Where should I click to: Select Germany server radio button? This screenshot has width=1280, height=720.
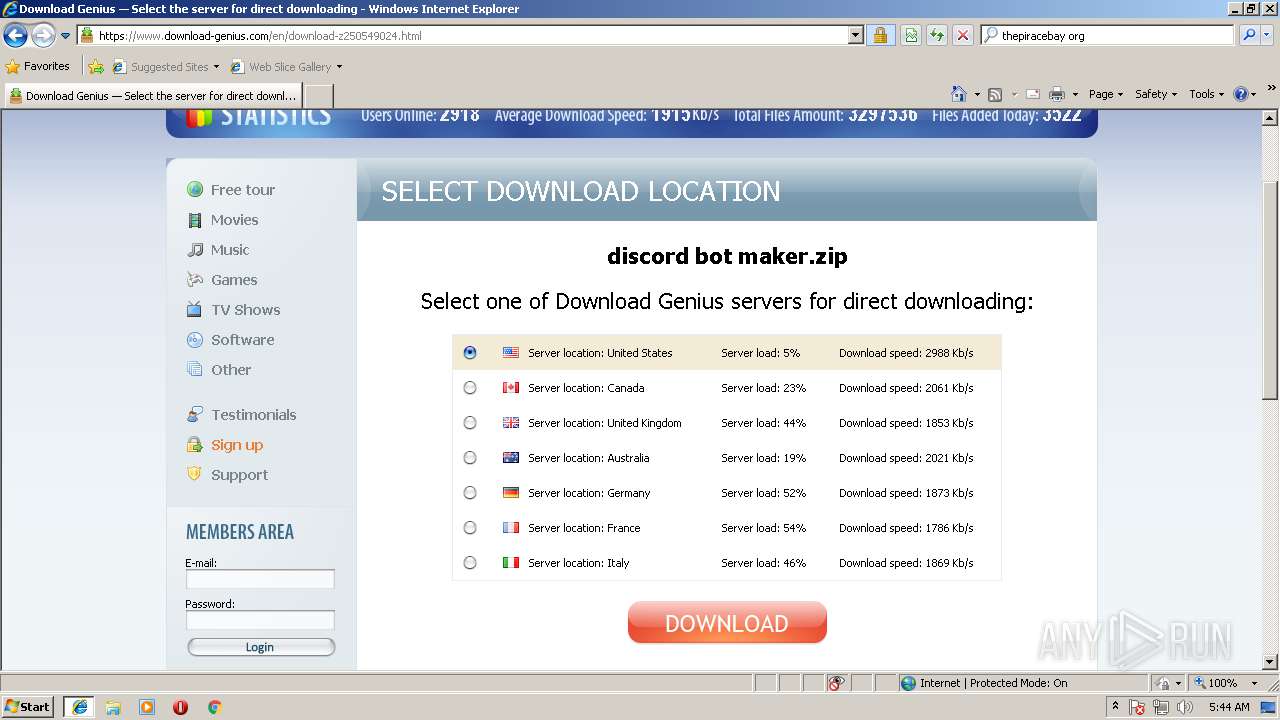pyautogui.click(x=470, y=493)
